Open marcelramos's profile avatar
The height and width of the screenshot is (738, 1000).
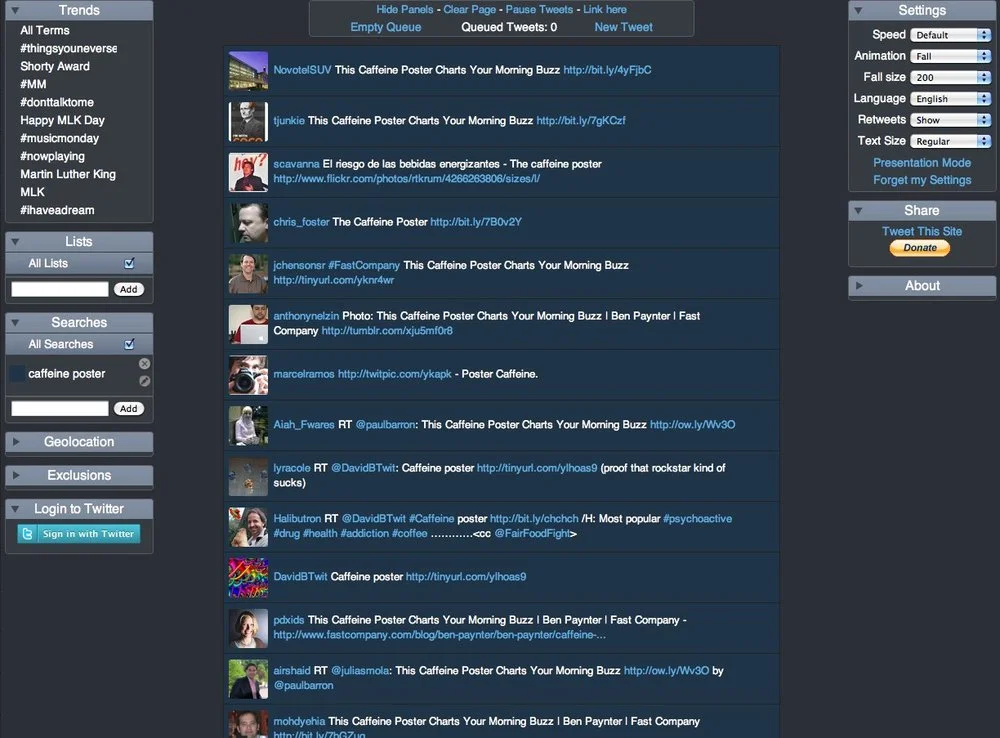click(x=248, y=375)
